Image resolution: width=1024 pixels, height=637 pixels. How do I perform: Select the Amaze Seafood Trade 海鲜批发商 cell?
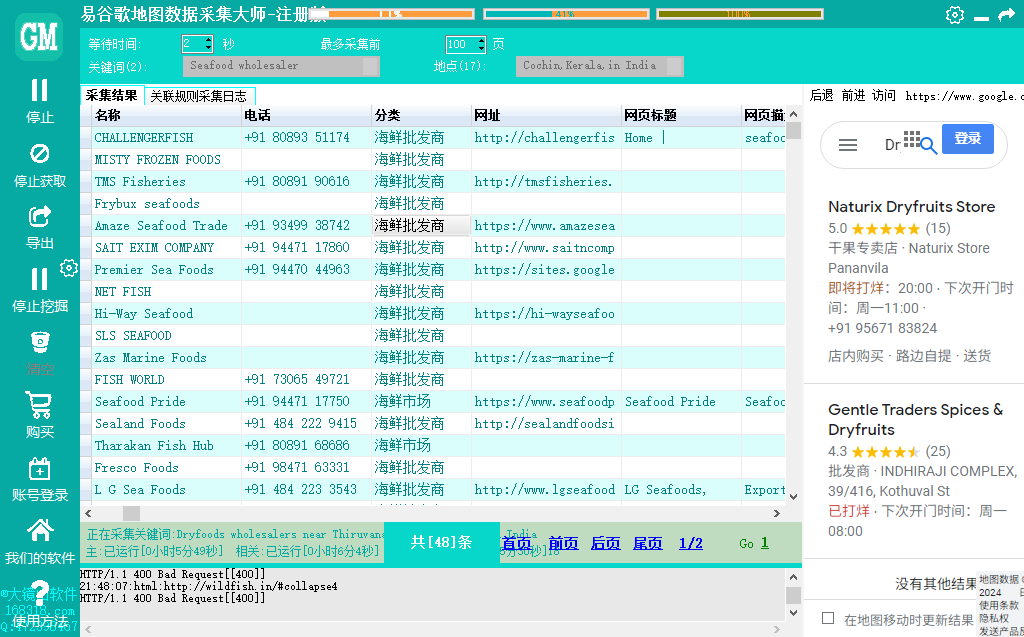click(x=421, y=225)
